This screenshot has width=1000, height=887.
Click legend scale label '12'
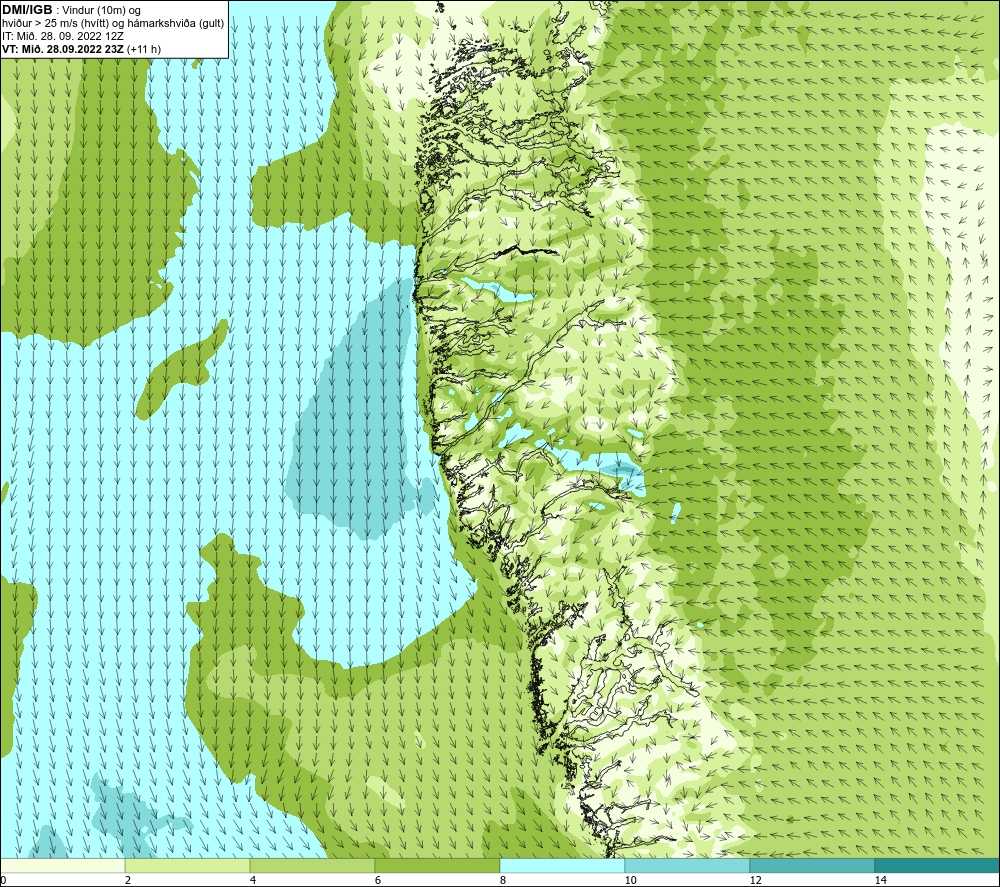(756, 880)
